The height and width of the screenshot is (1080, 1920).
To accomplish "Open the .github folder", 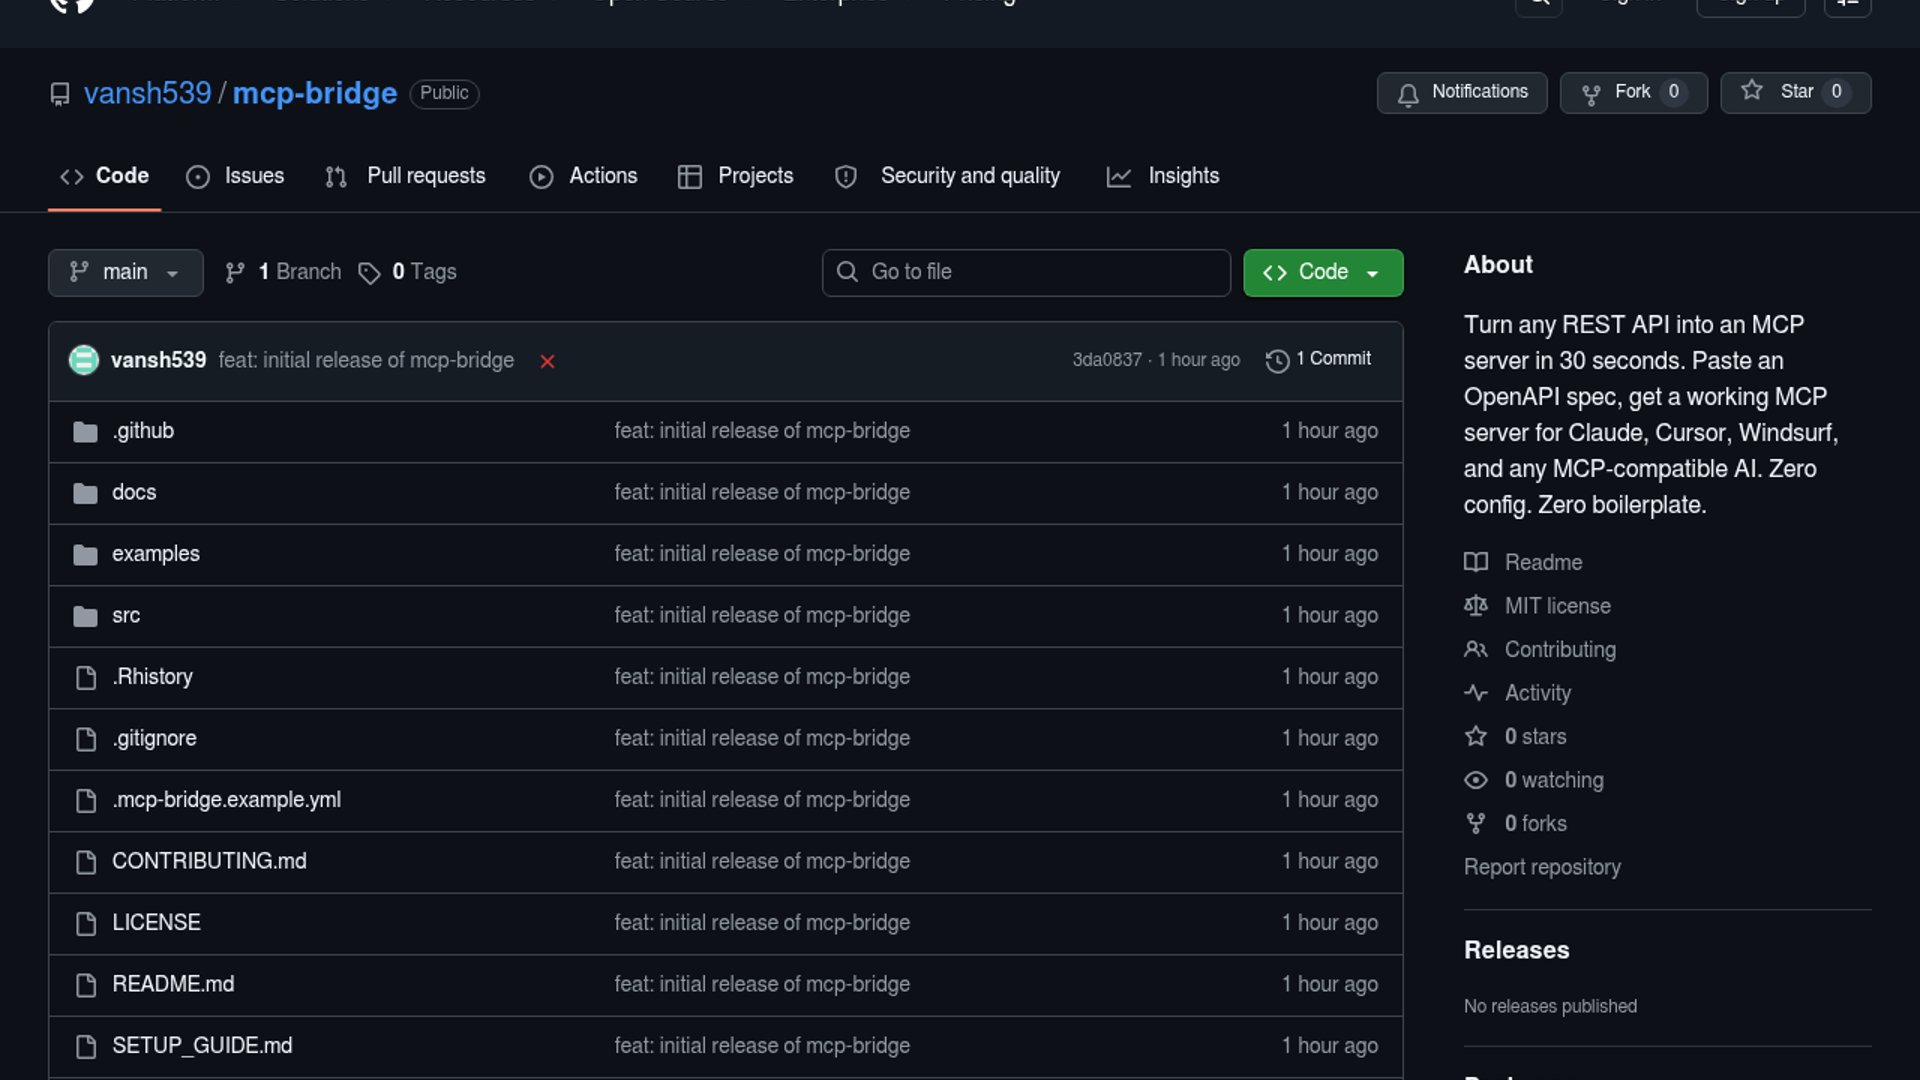I will (x=143, y=431).
